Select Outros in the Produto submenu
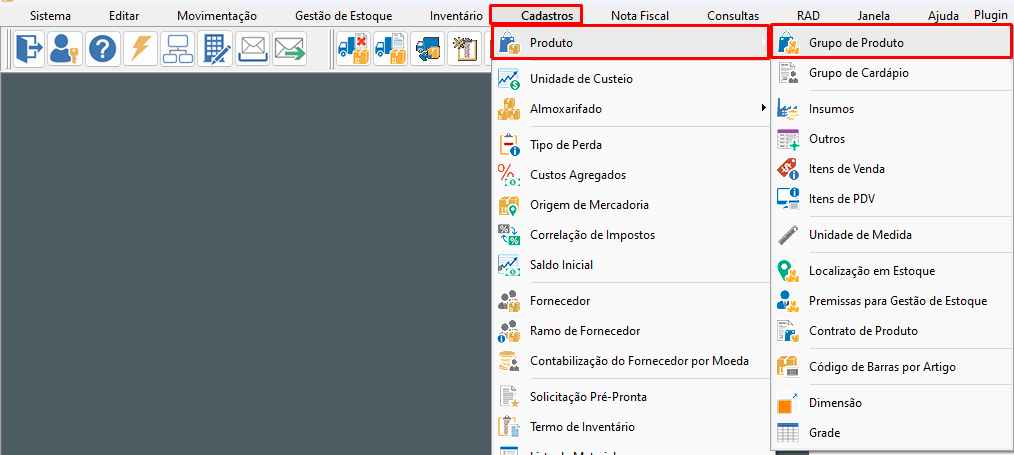Viewport: 1014px width, 455px height. [827, 139]
